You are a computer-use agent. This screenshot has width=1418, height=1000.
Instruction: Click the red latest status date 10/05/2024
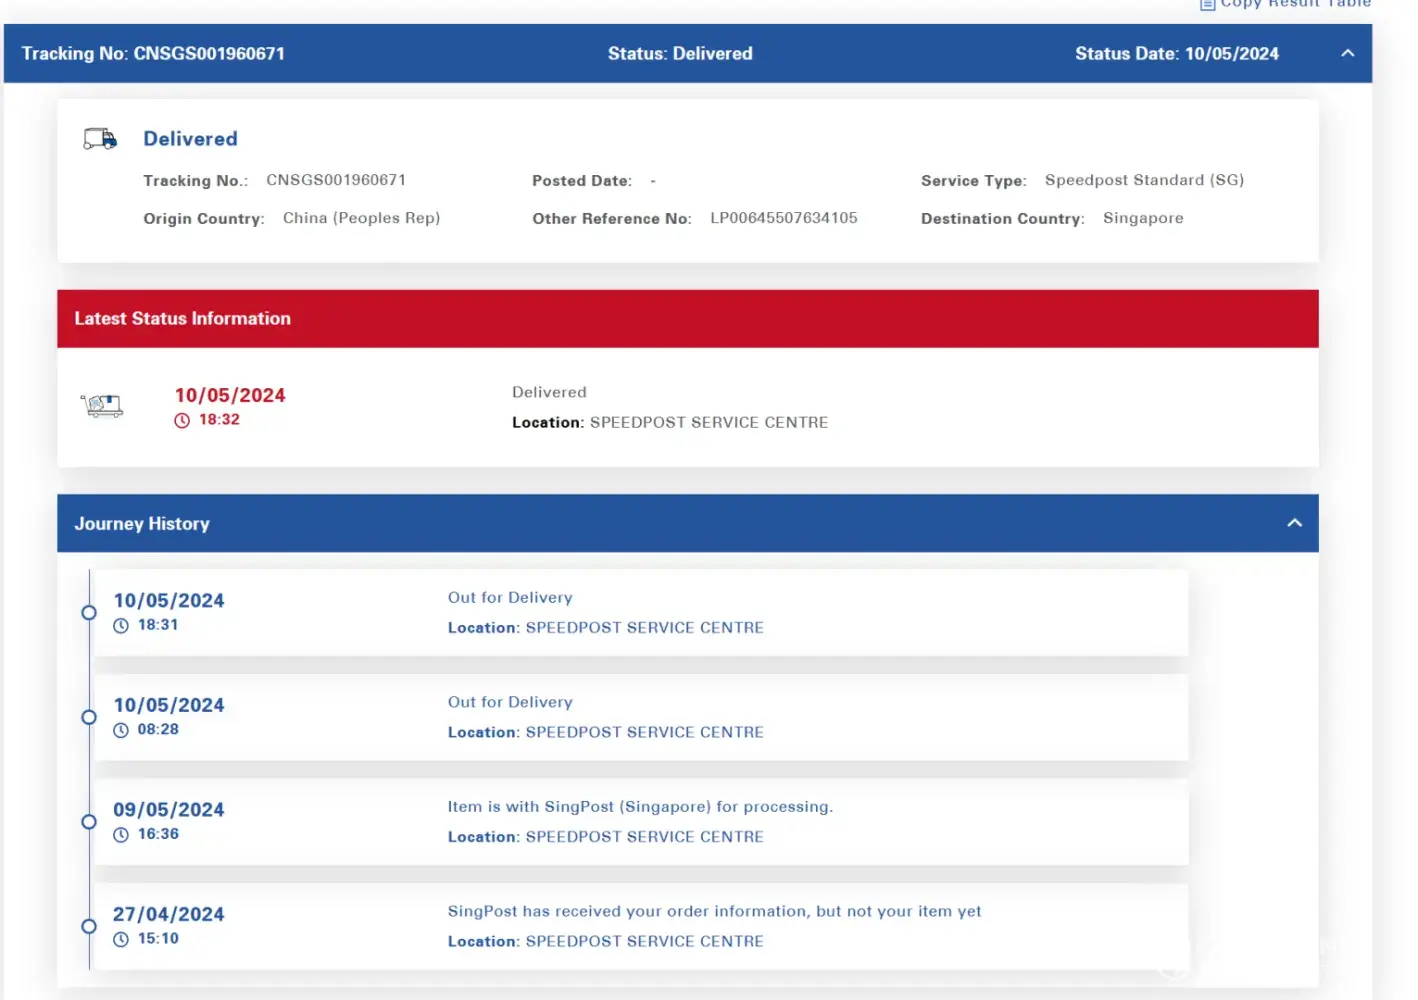click(x=230, y=395)
